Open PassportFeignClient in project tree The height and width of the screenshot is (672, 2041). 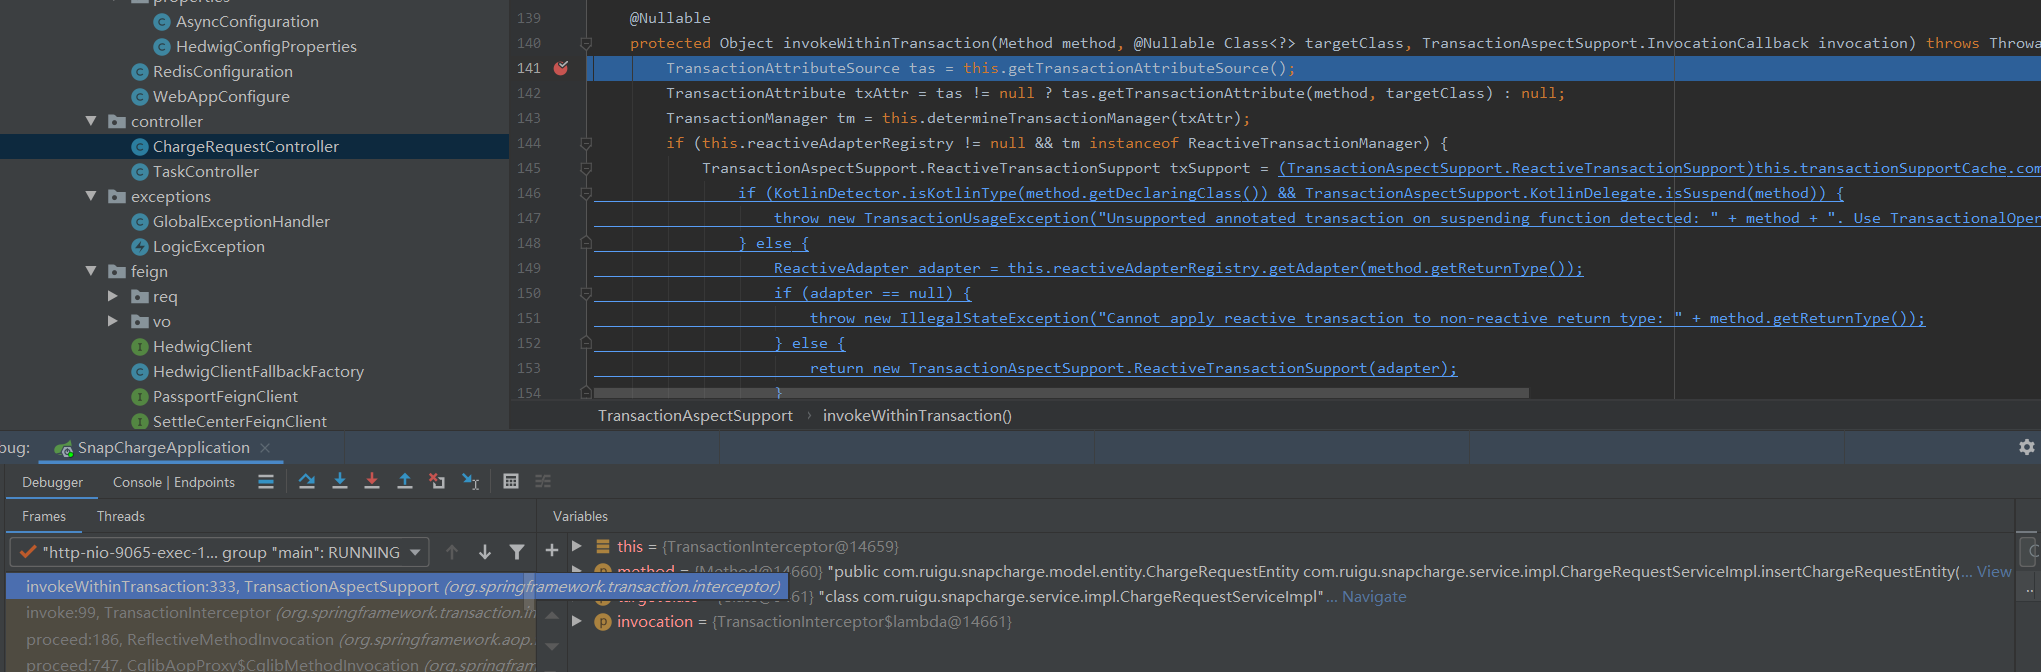pyautogui.click(x=225, y=397)
